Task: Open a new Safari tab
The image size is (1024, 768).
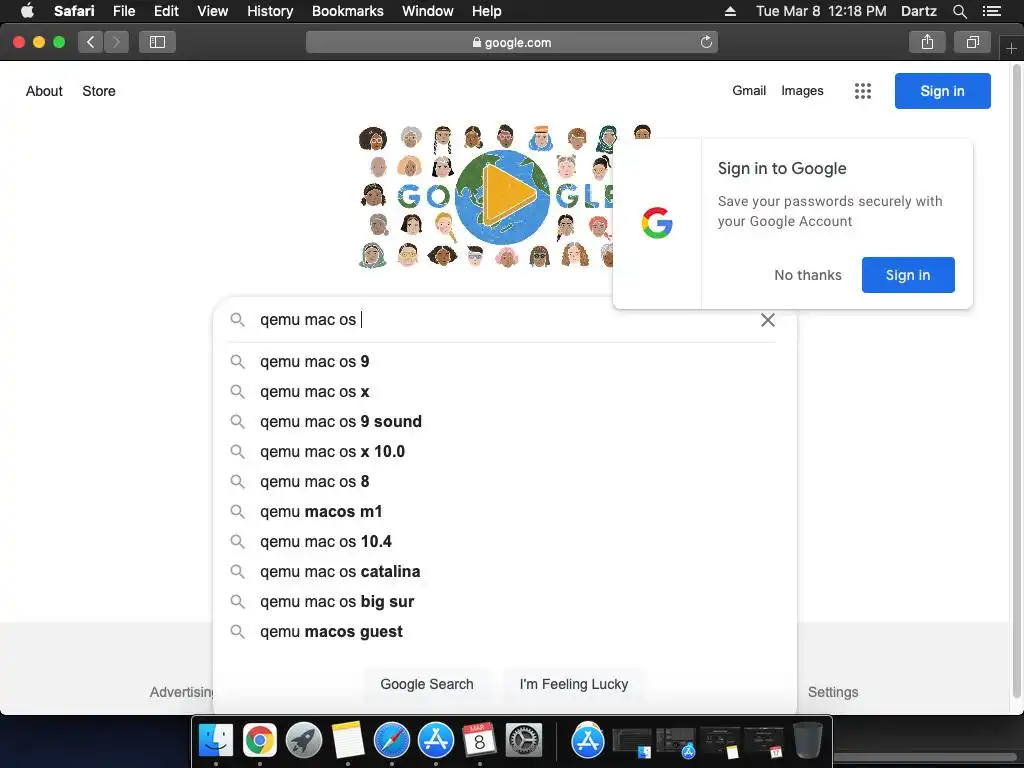Action: click(1011, 48)
